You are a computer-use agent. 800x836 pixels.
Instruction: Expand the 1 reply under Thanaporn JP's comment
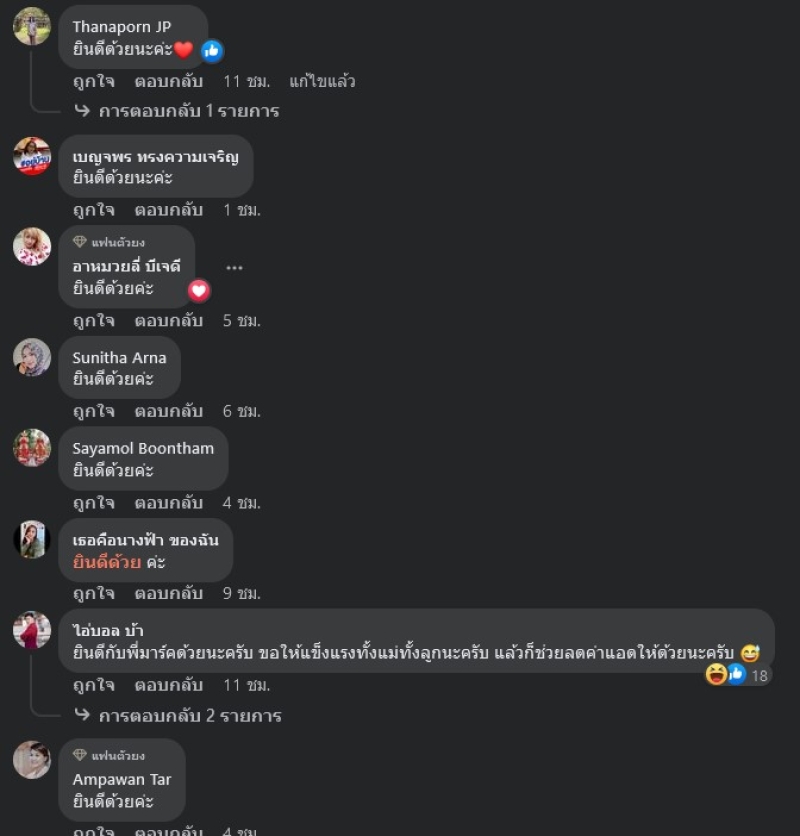click(189, 111)
